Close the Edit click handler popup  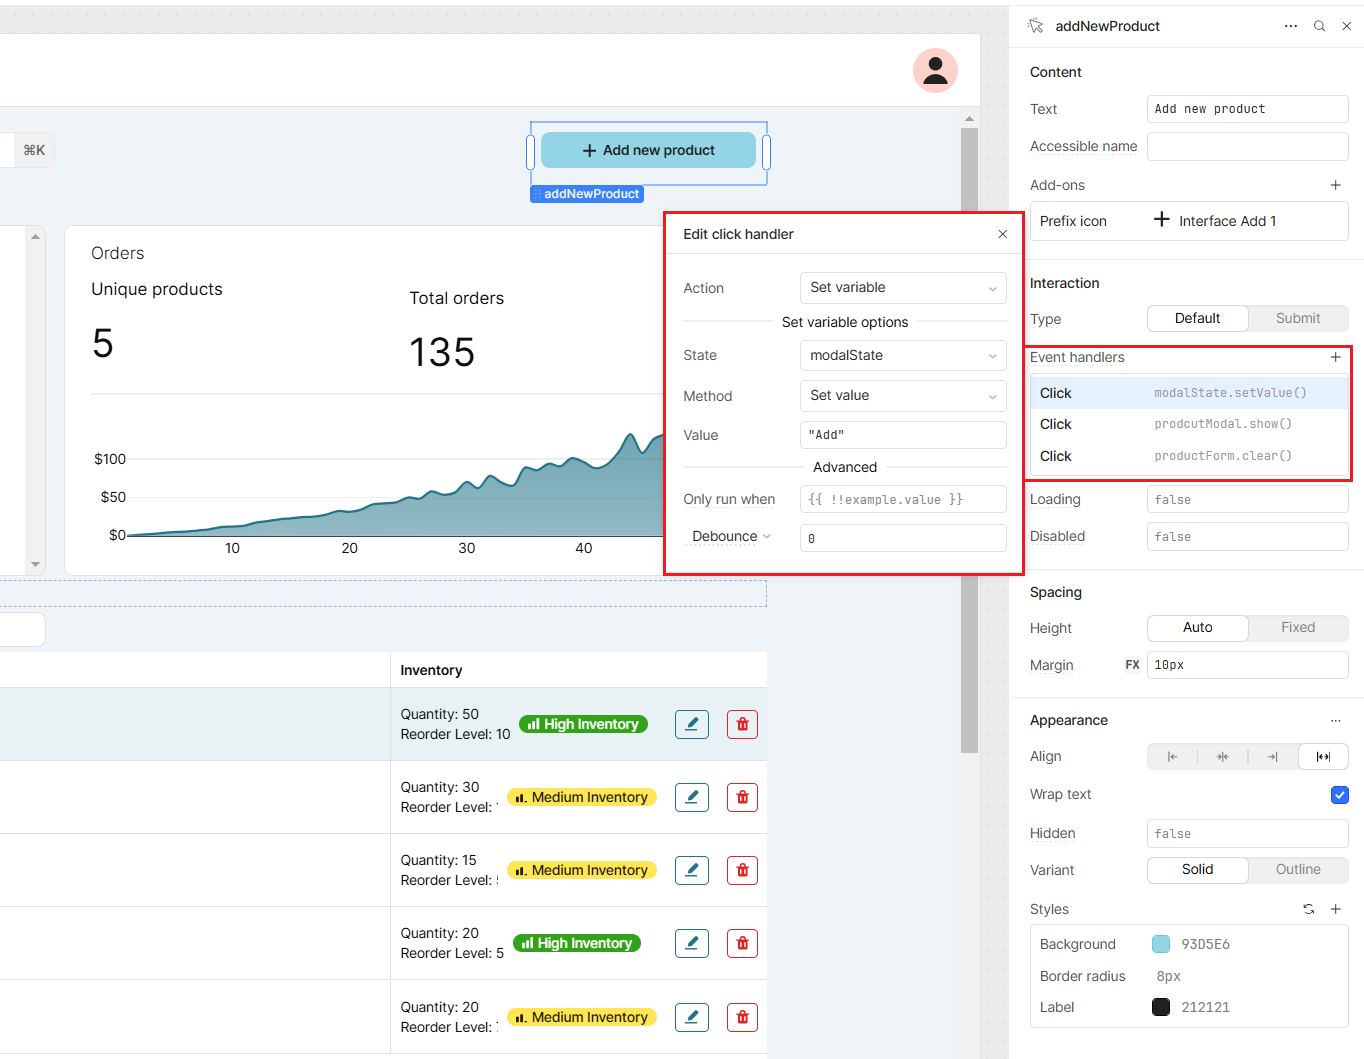(x=1002, y=234)
